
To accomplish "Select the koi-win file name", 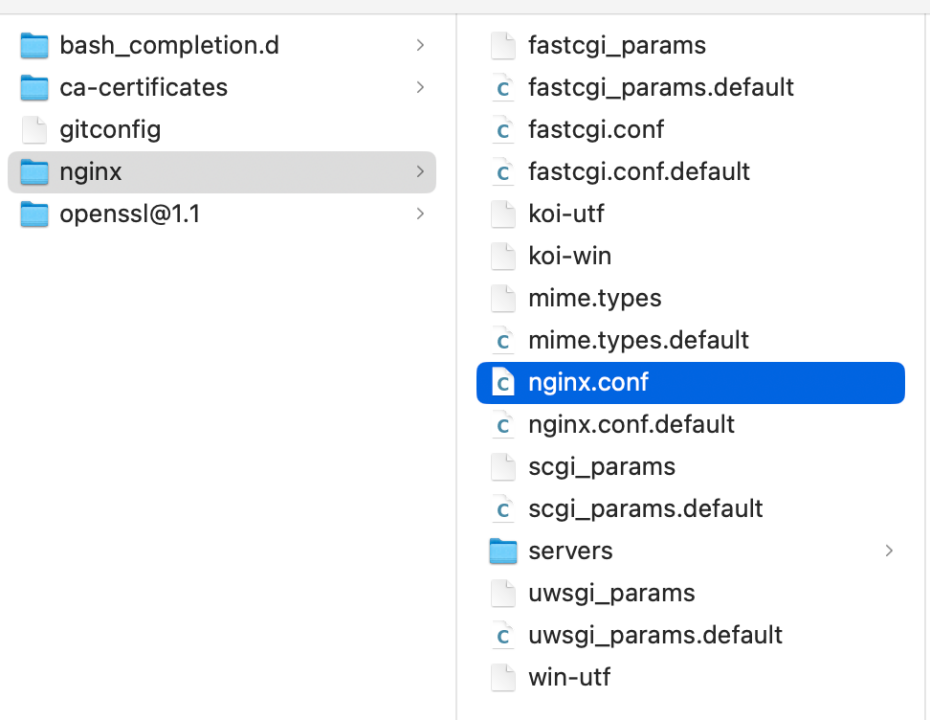I will pyautogui.click(x=570, y=256).
